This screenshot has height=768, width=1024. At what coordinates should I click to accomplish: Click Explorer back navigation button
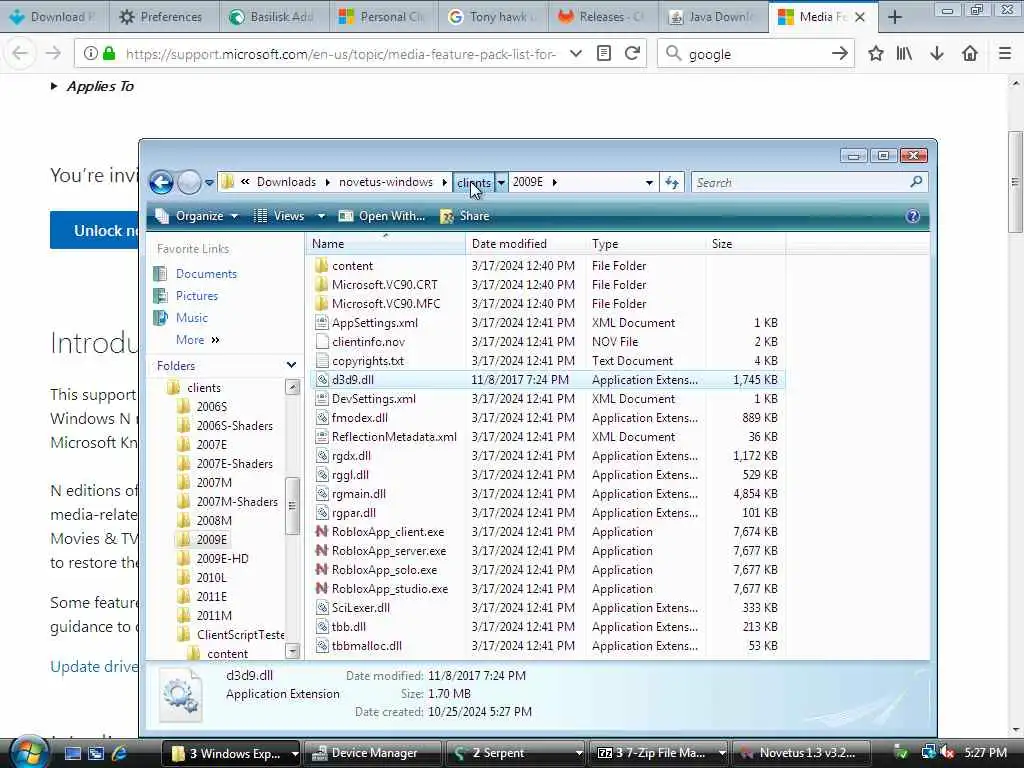pos(161,182)
